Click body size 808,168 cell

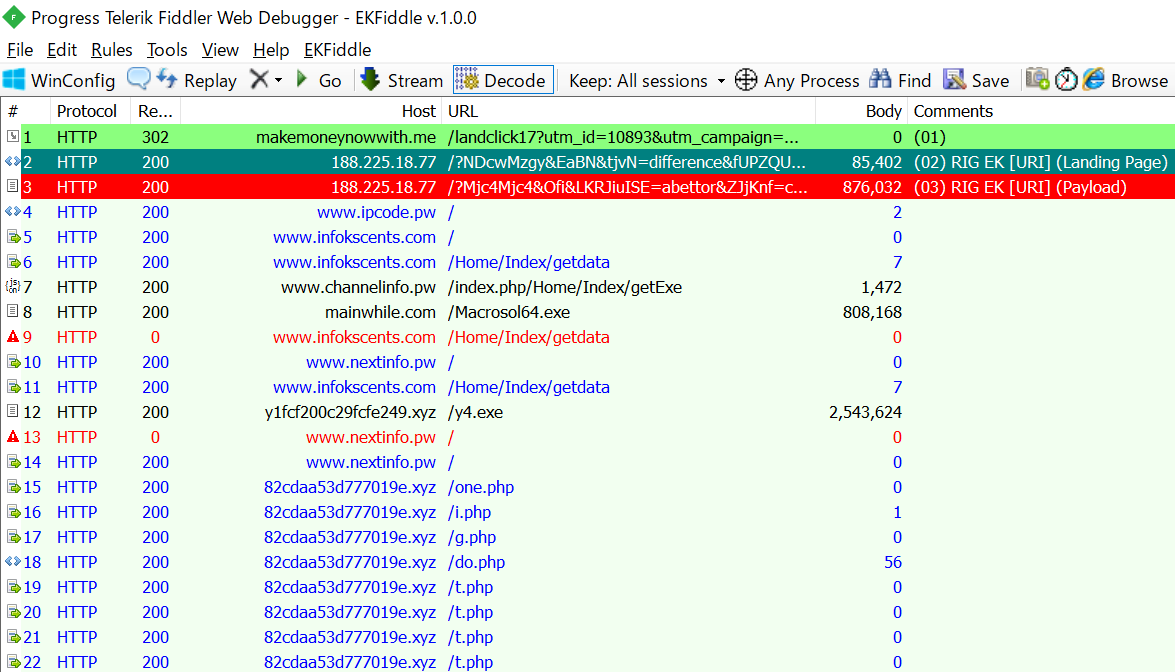point(872,312)
